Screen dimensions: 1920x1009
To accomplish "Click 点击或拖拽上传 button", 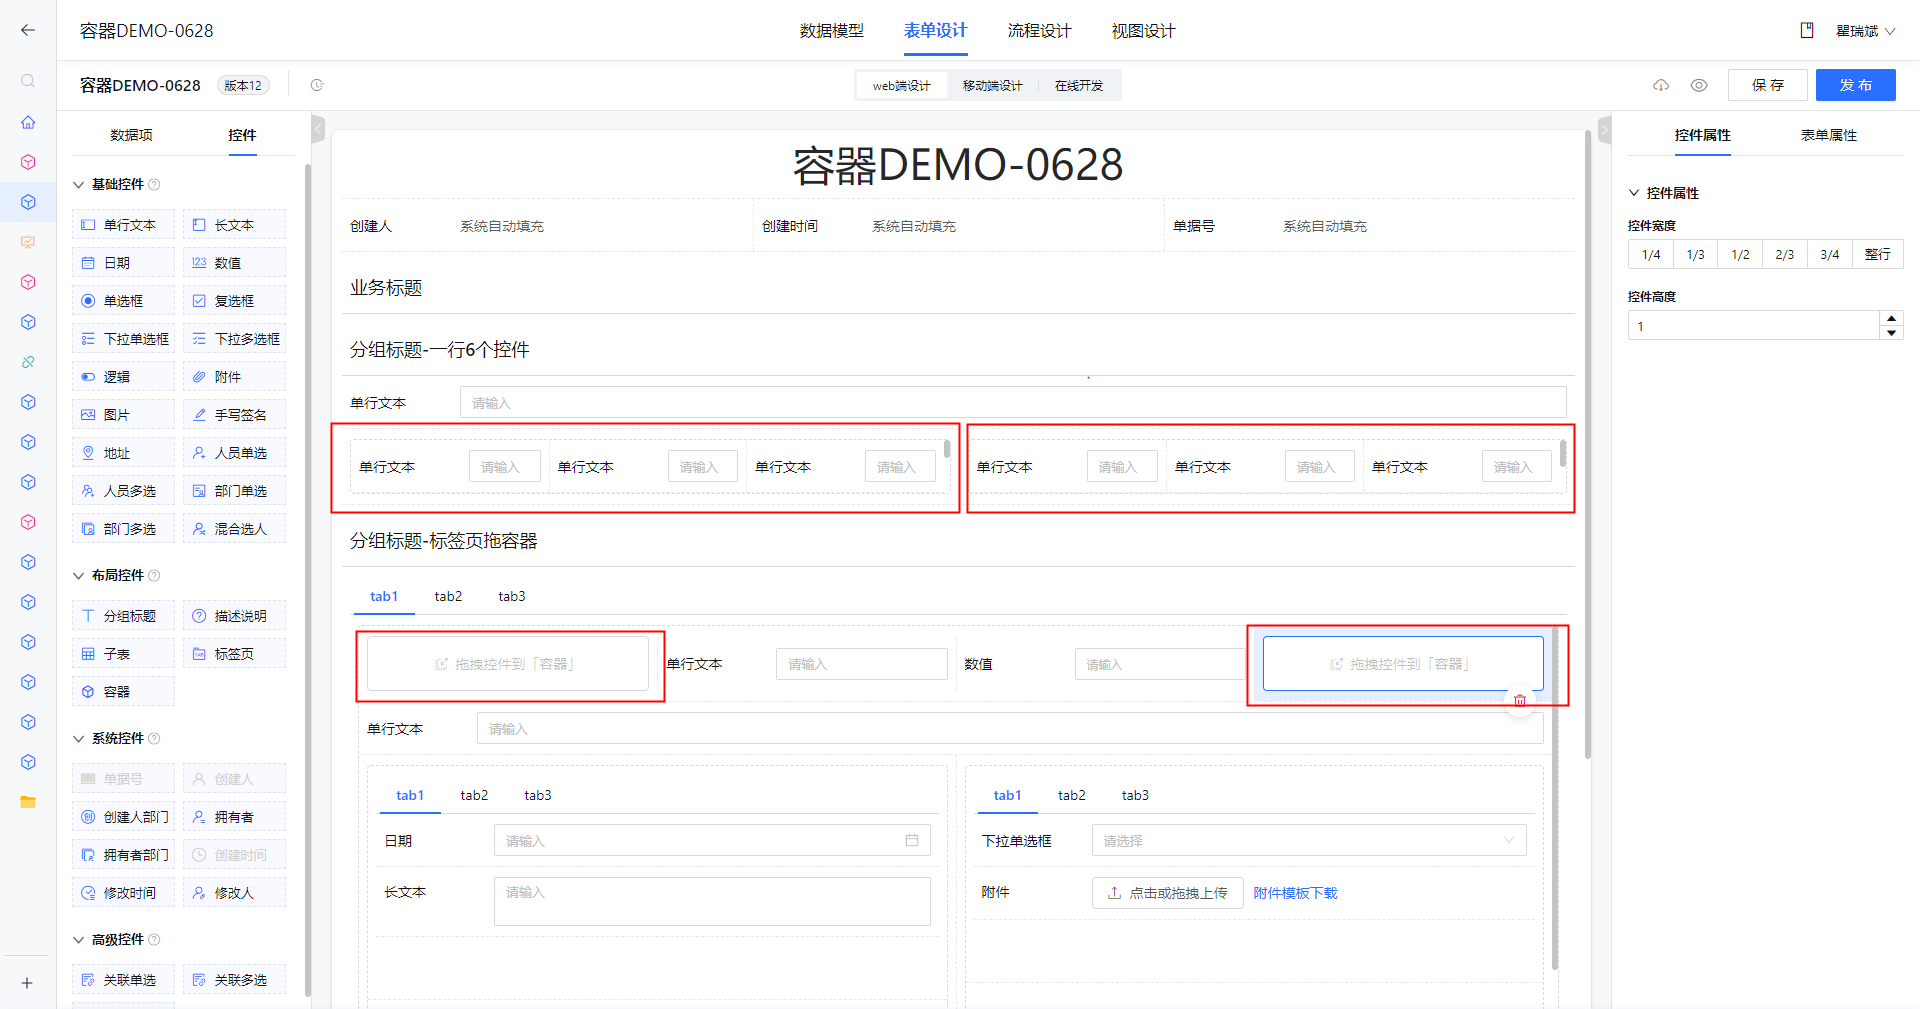I will click(x=1168, y=893).
